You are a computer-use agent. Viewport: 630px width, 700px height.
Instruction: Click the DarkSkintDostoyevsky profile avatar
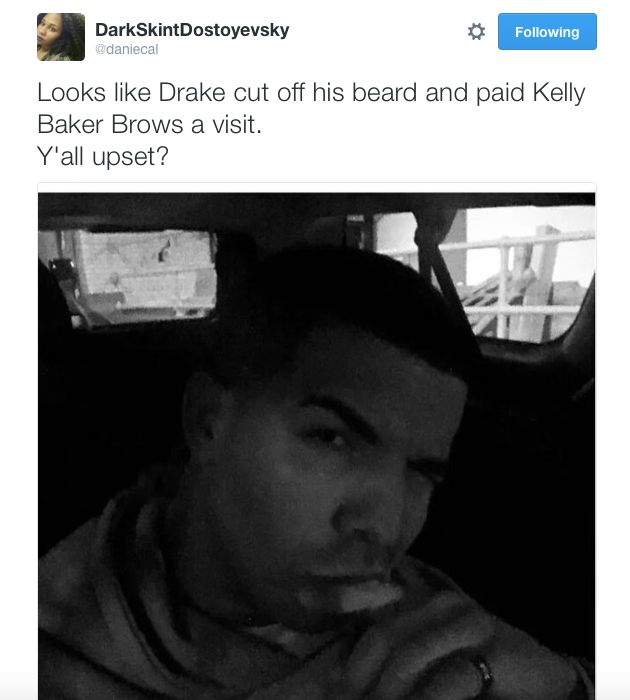point(61,37)
